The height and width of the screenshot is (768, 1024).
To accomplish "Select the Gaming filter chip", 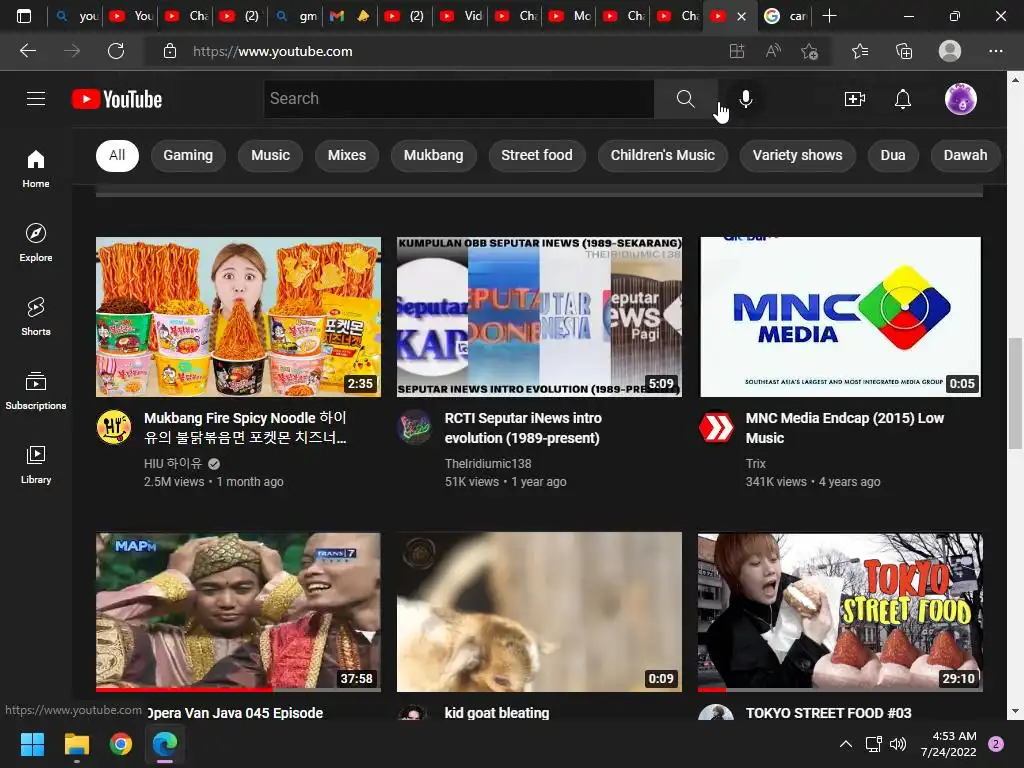I will [x=188, y=155].
